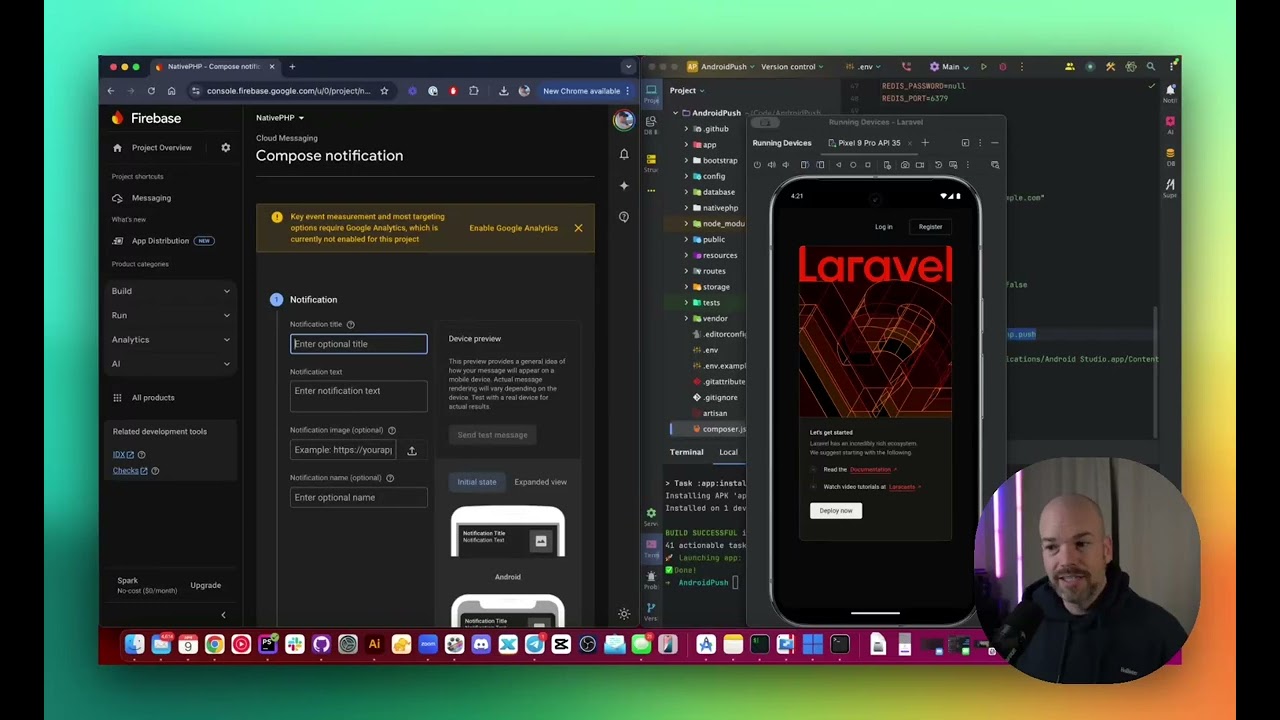Select the Initial state preview tab
Image resolution: width=1280 pixels, height=720 pixels.
(x=477, y=482)
